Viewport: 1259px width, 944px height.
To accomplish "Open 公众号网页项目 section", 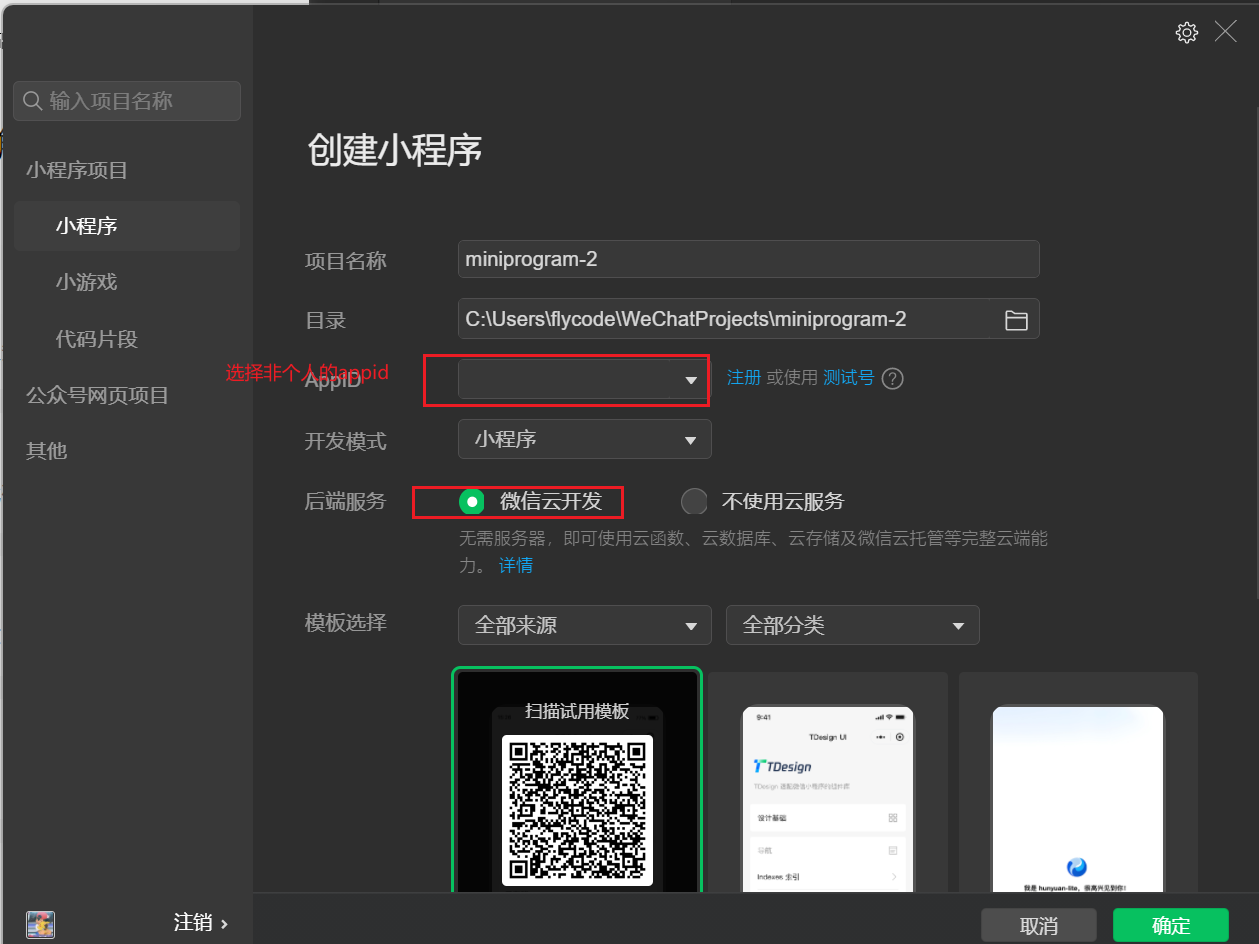I will (97, 396).
